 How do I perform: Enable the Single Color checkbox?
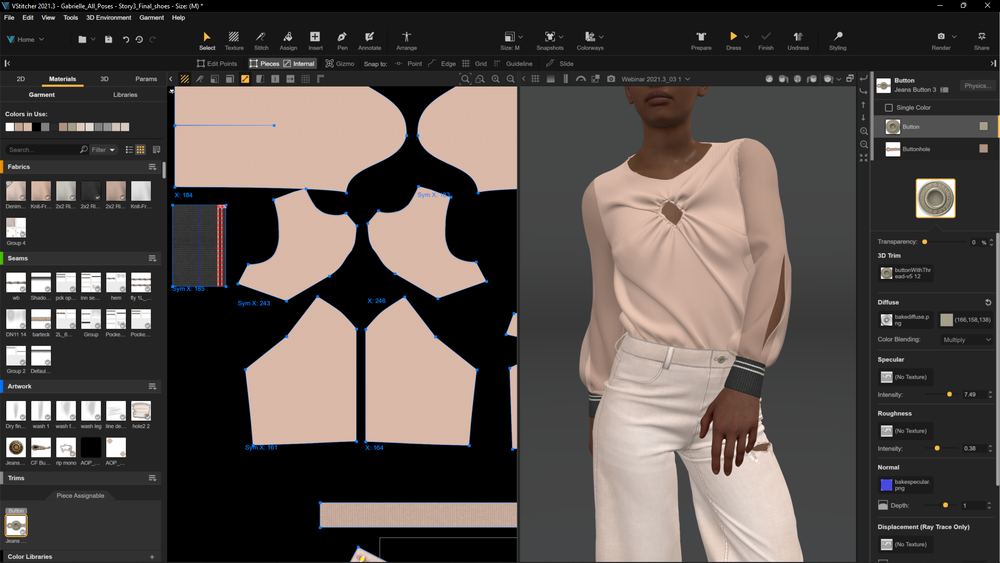888,108
